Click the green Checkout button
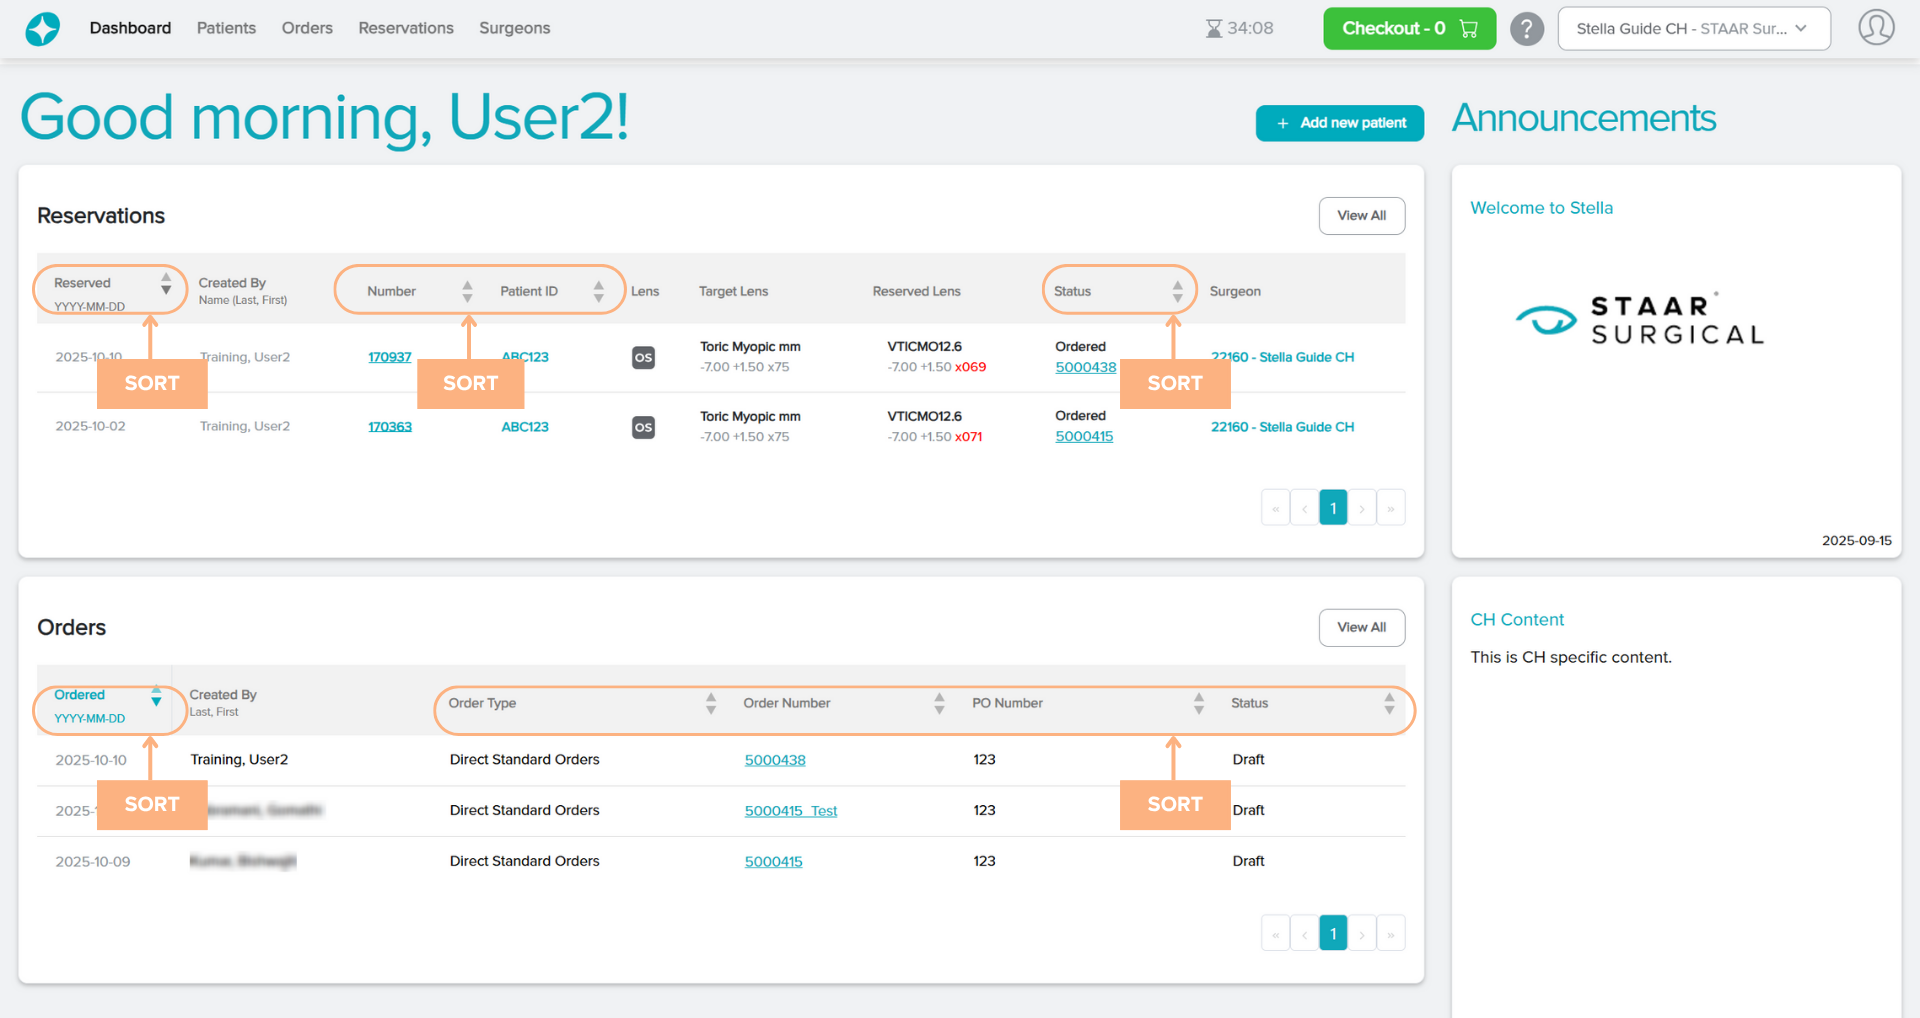The image size is (1920, 1018). click(x=1408, y=29)
